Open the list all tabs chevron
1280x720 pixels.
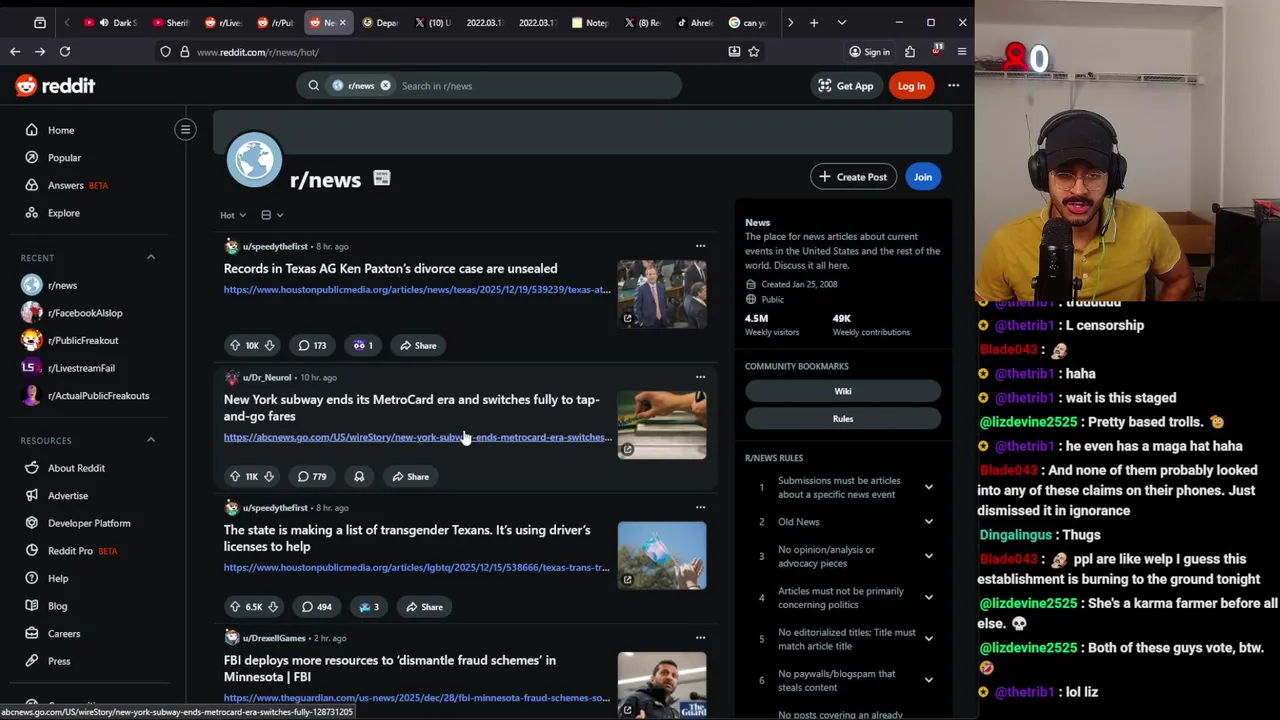842,22
